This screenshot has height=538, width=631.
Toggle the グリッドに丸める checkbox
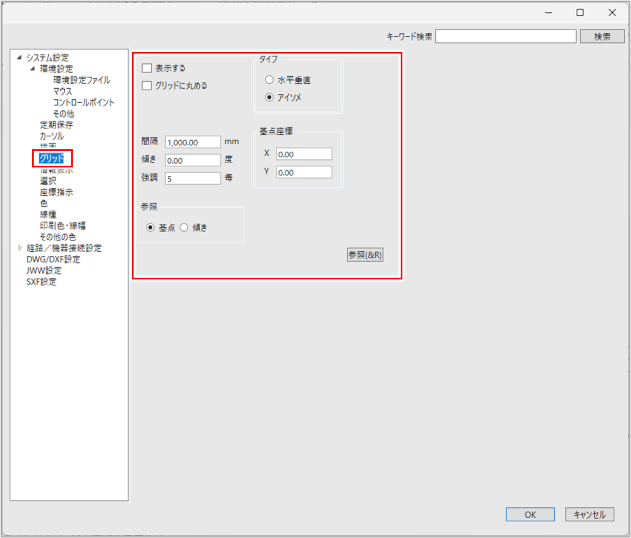(147, 86)
